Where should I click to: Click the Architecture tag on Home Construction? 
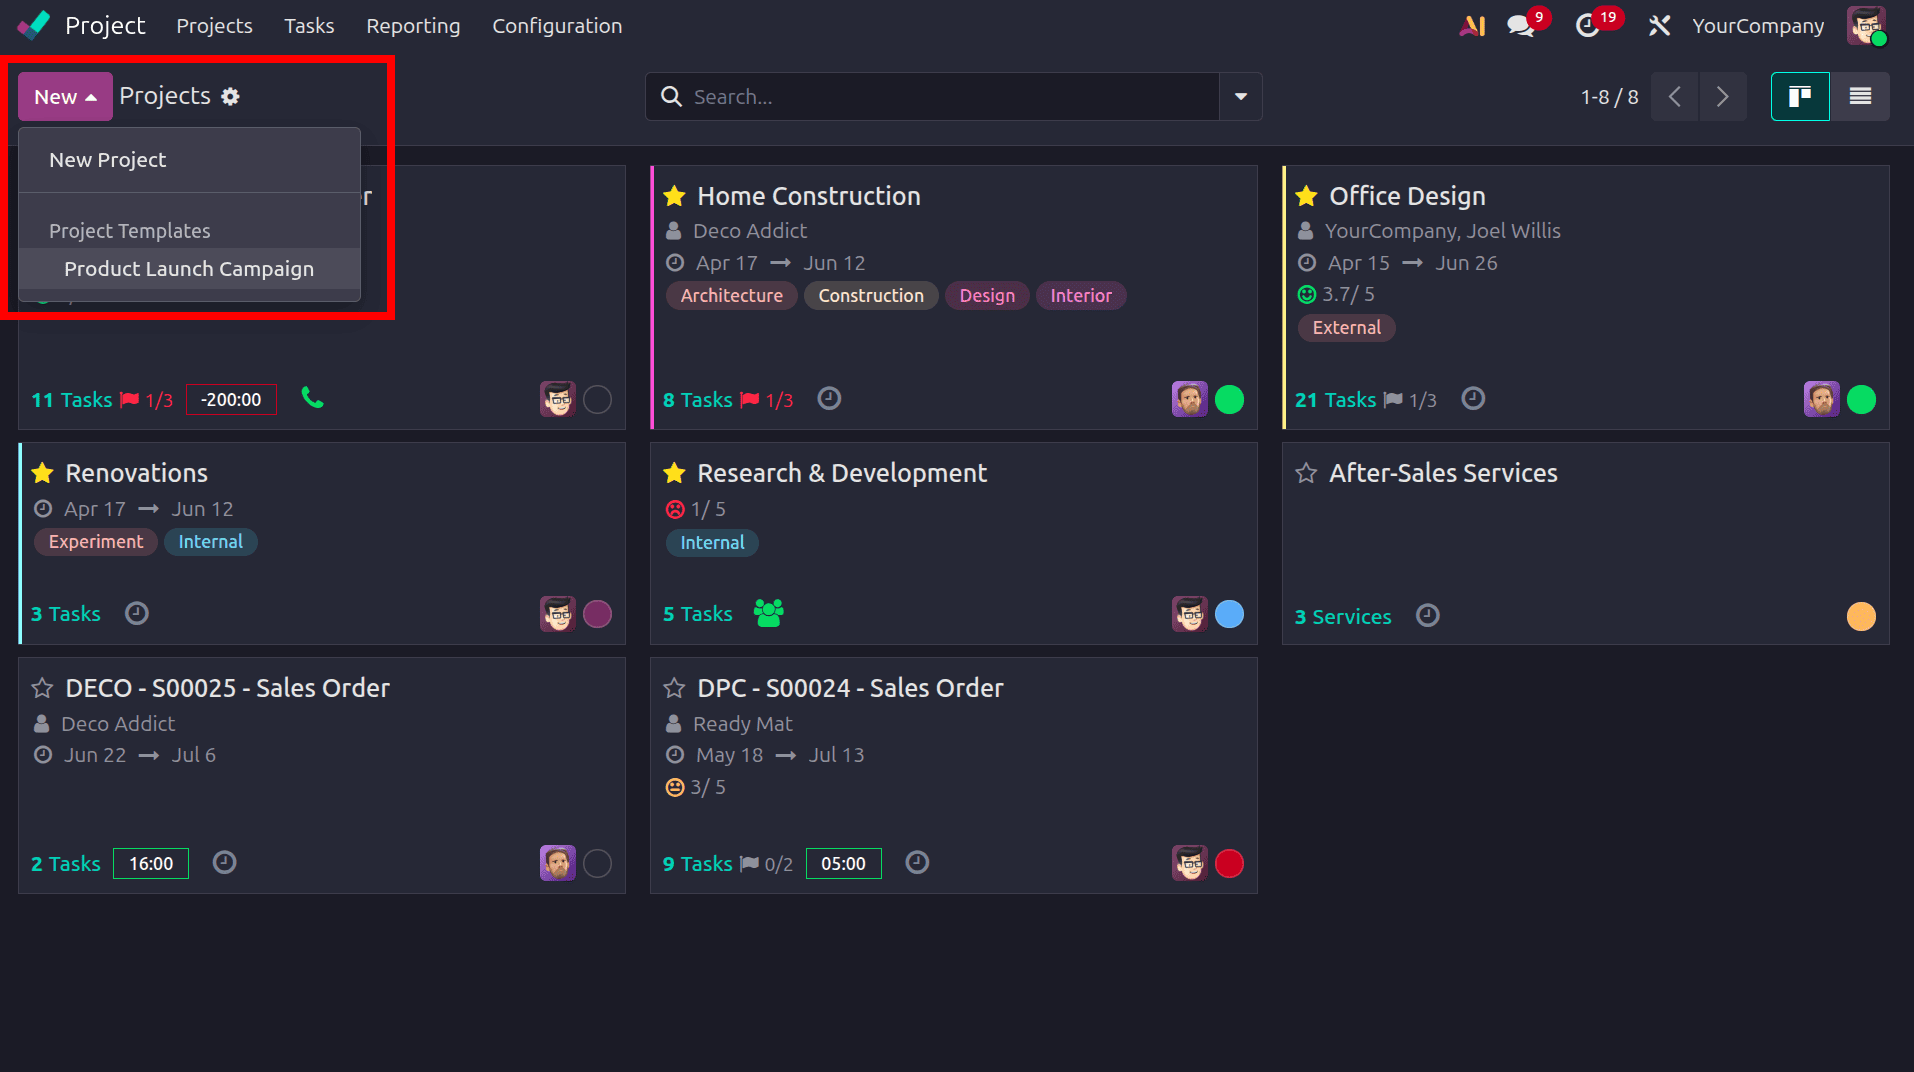coord(732,296)
